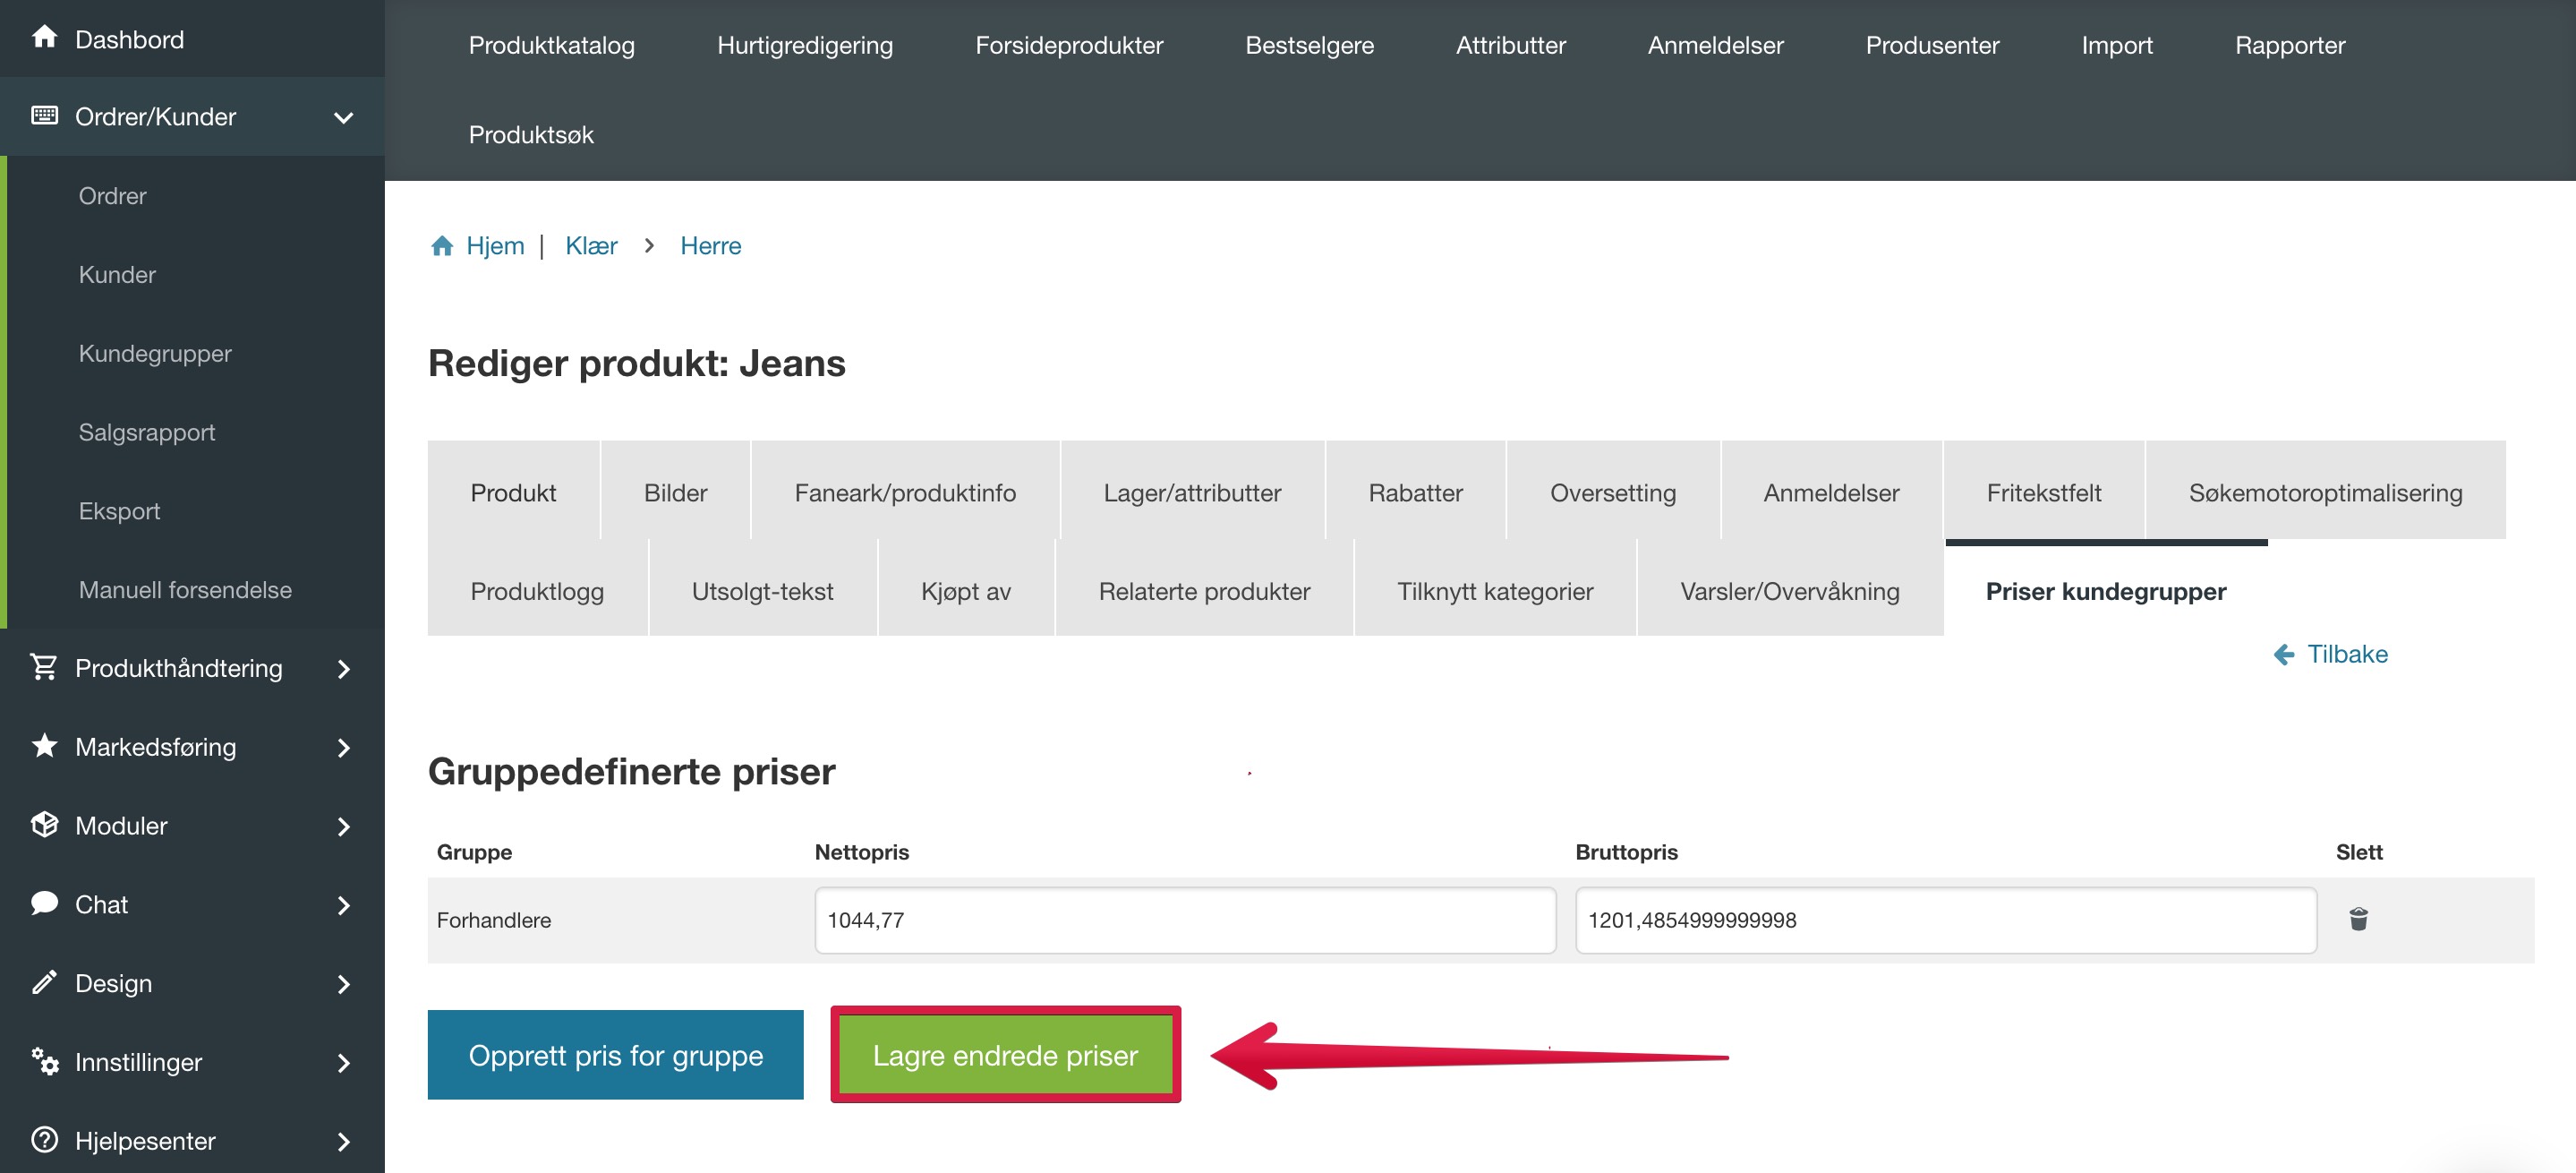Viewport: 2576px width, 1173px height.
Task: Select the Priser kundegrupper tab
Action: [x=2105, y=590]
